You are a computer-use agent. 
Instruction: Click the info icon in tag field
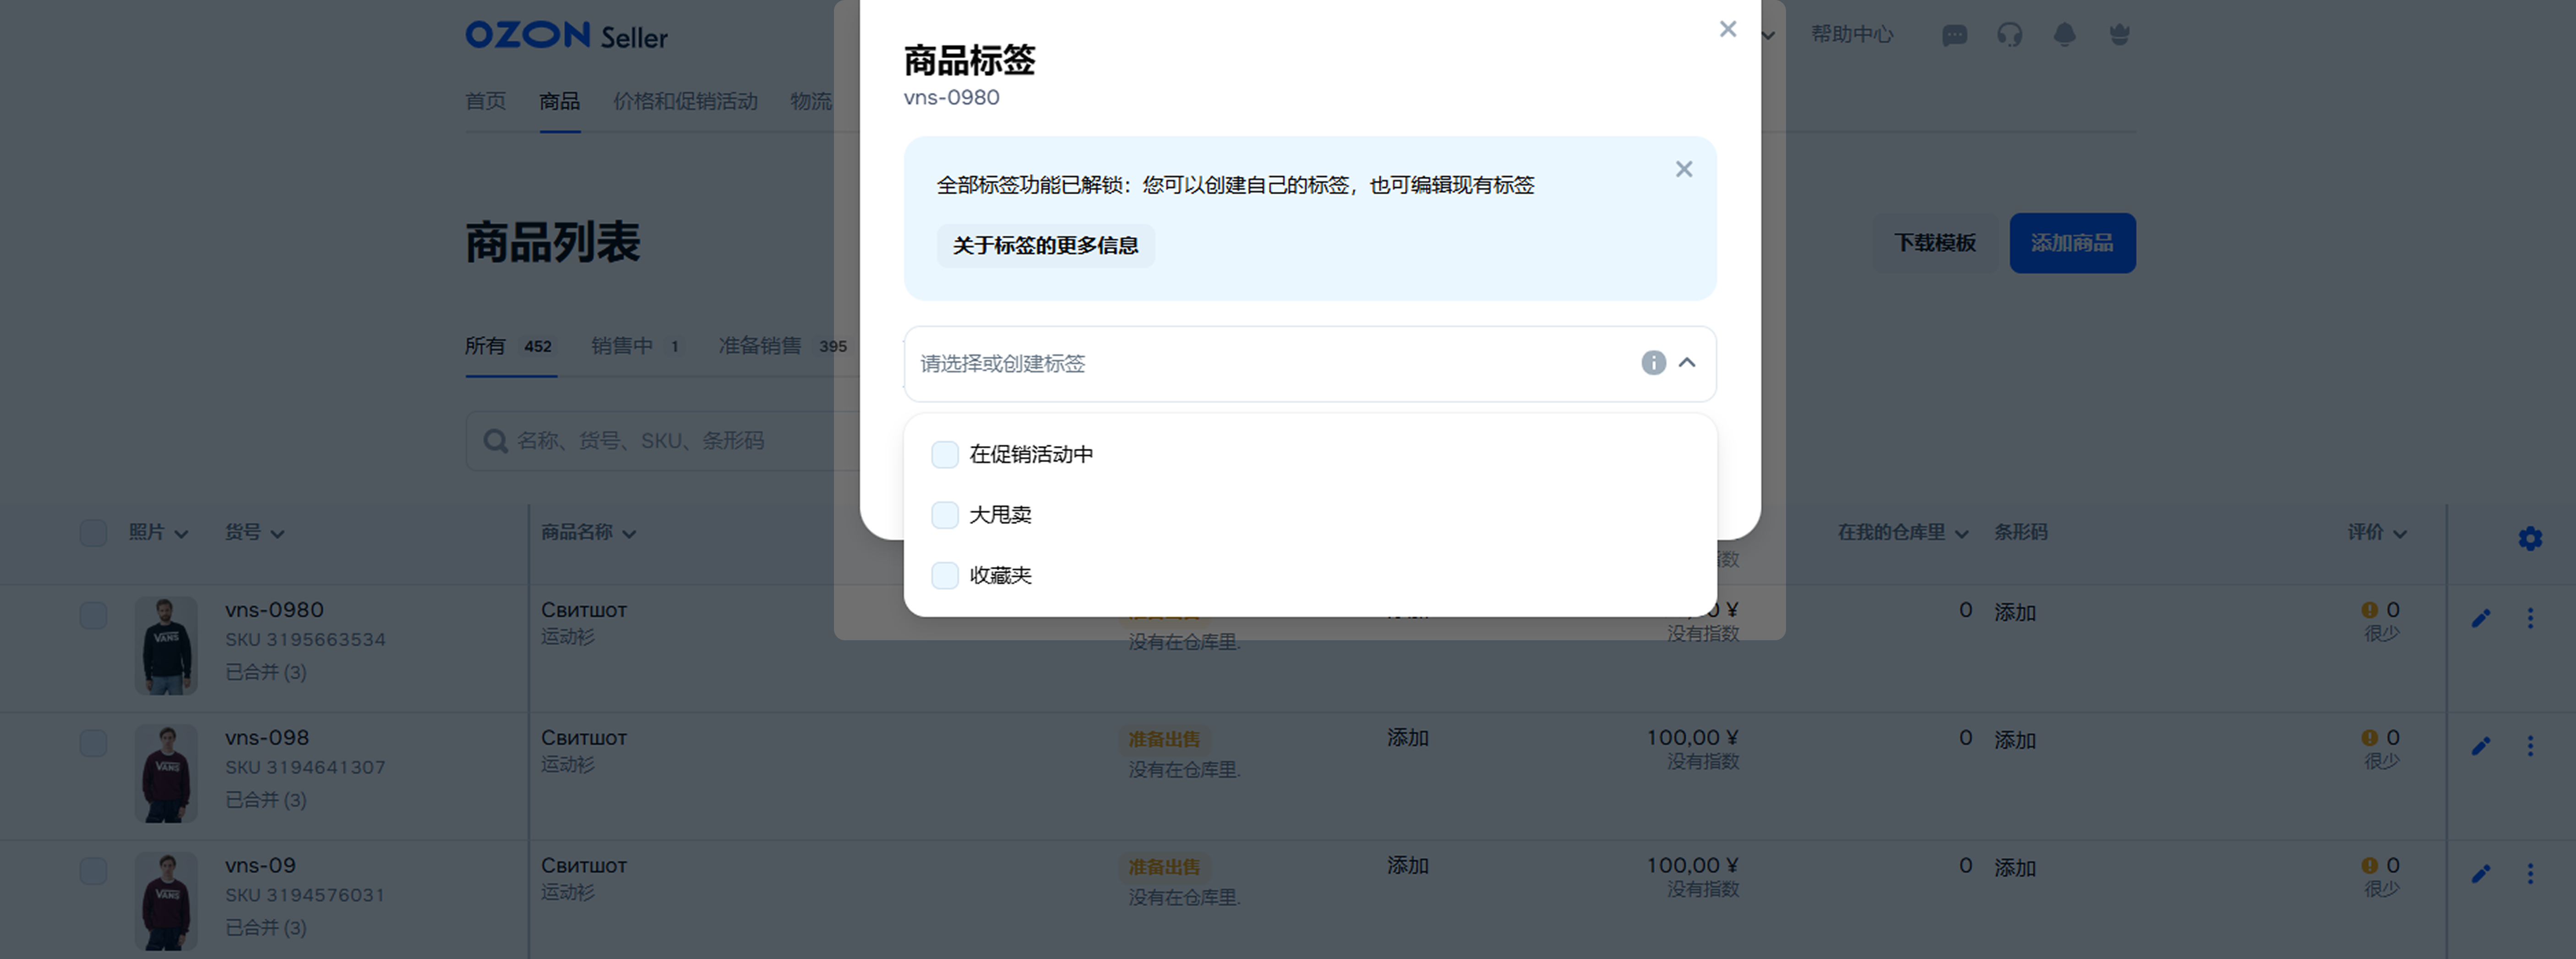pos(1653,363)
